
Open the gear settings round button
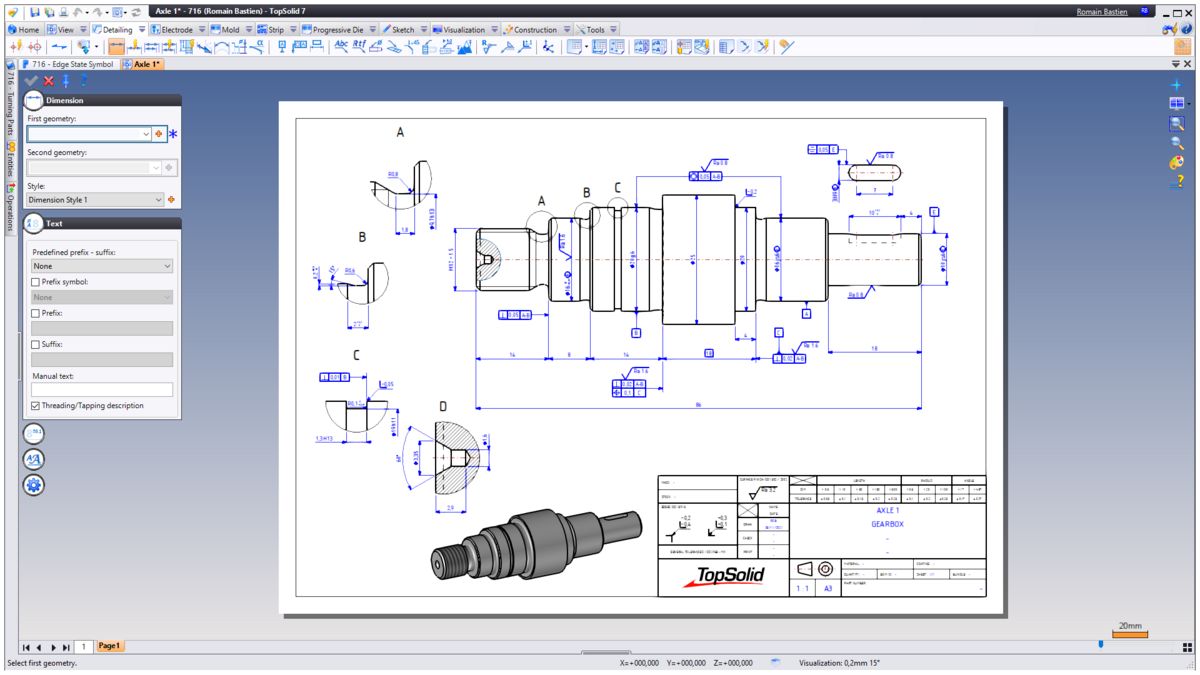pos(33,485)
